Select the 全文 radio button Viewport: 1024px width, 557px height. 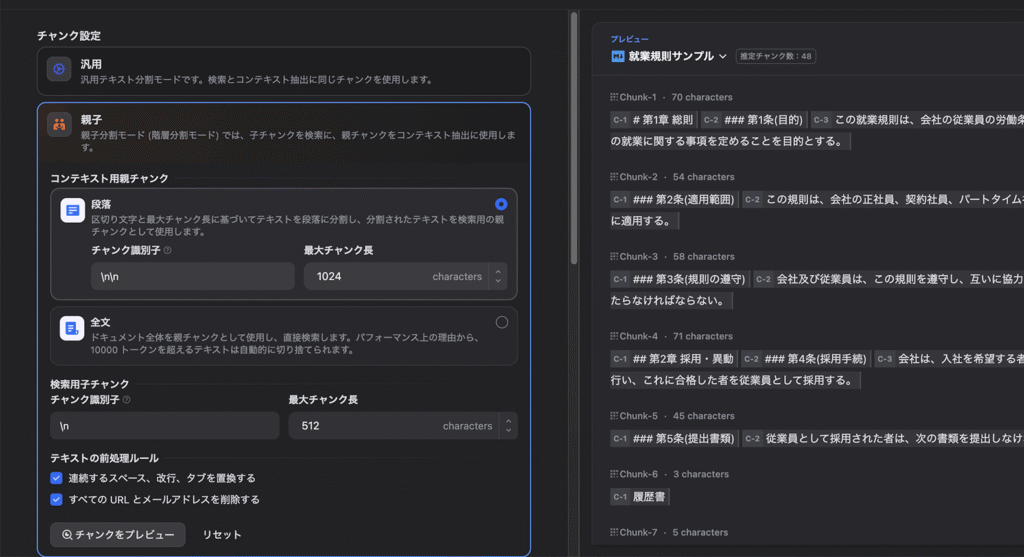click(x=501, y=322)
